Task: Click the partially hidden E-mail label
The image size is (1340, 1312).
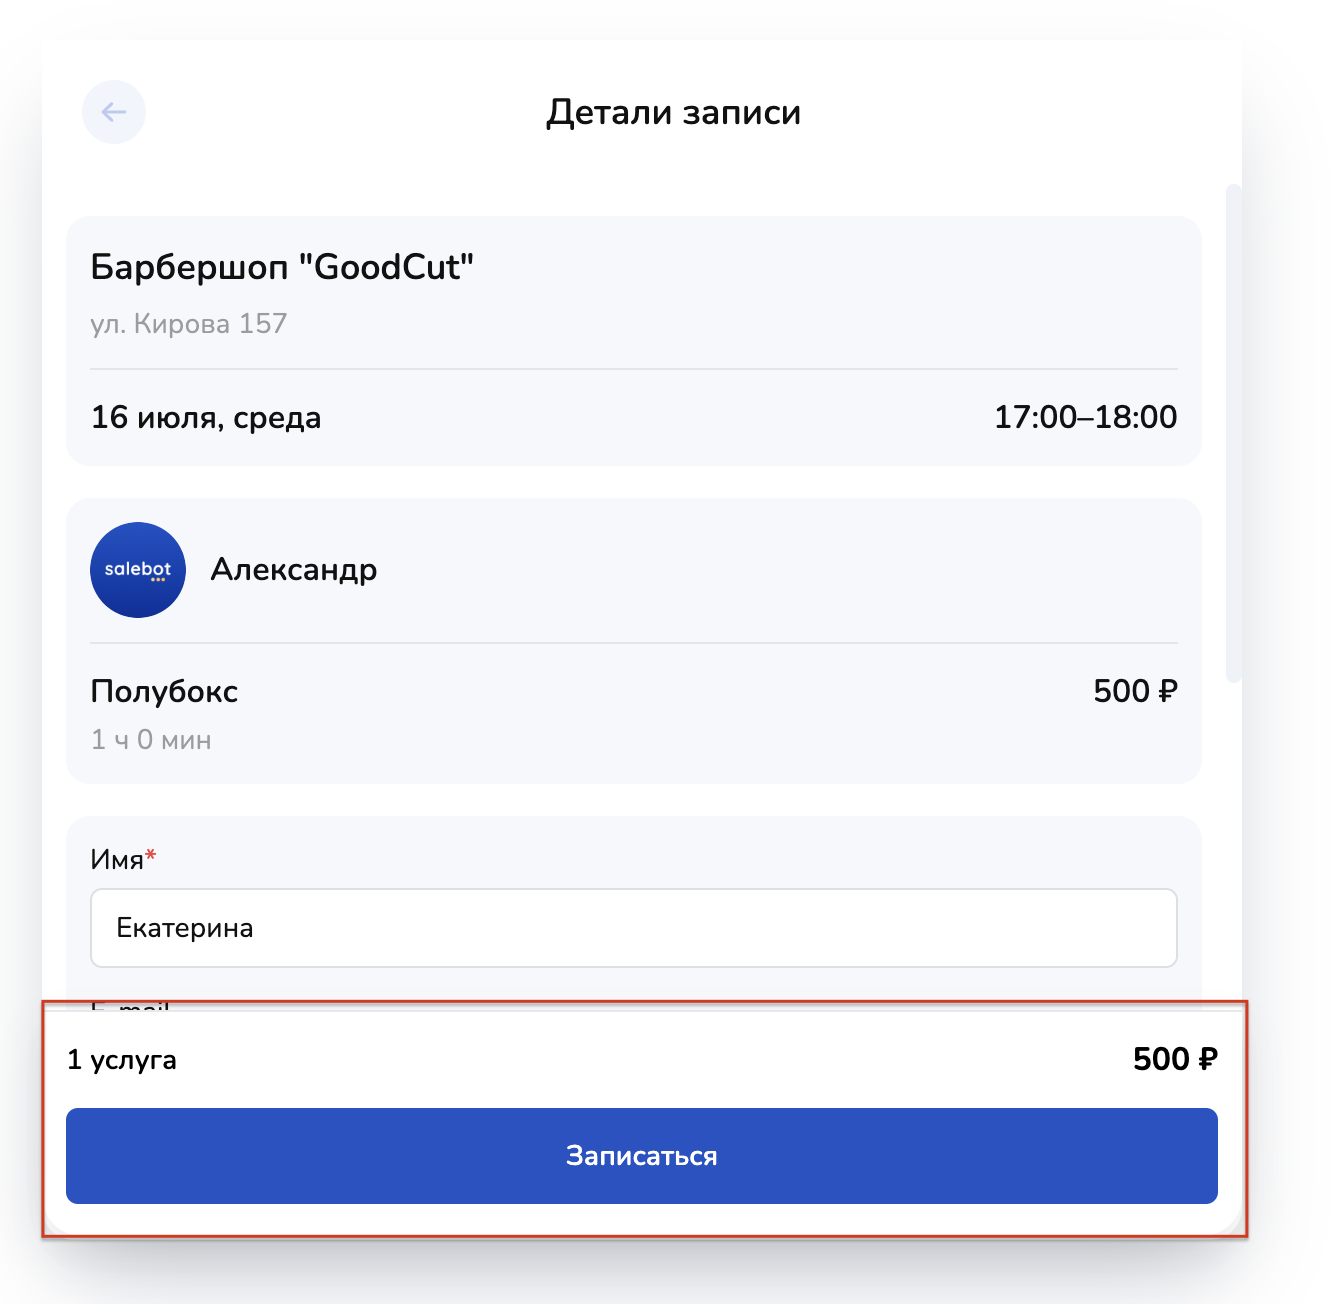Action: pos(130,1005)
